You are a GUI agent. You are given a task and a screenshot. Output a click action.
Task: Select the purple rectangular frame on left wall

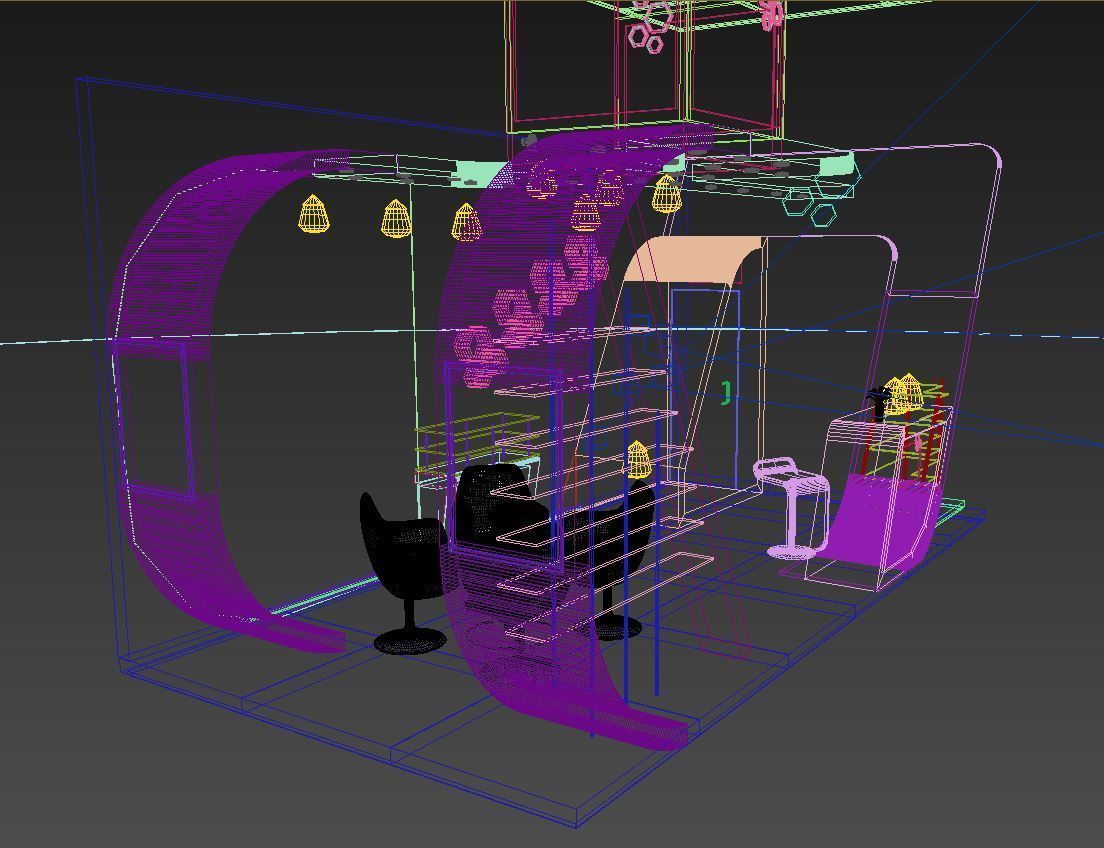[153, 418]
